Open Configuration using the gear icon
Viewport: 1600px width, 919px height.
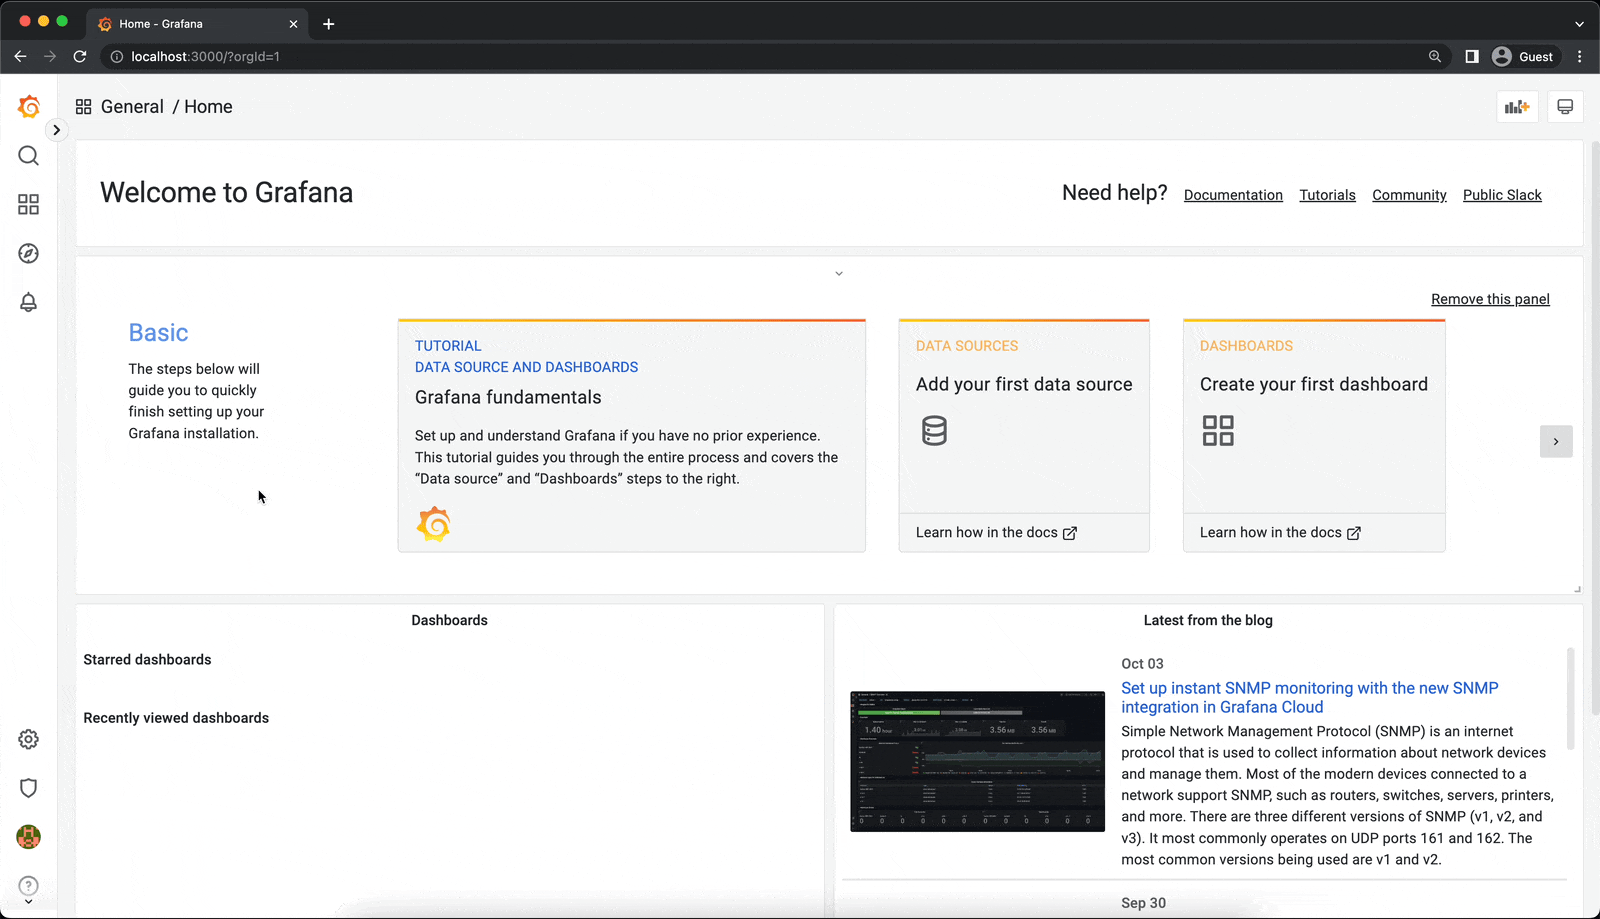[x=28, y=739]
